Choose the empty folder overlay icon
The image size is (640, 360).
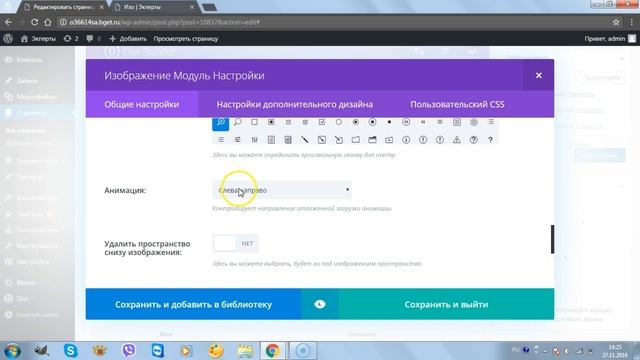pos(356,140)
